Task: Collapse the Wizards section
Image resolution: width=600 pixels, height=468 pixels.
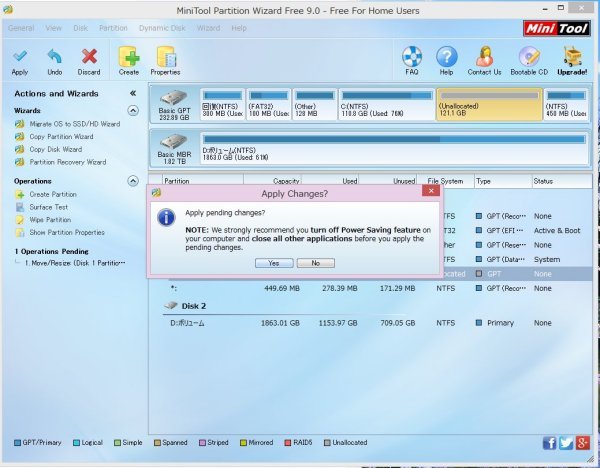Action: click(x=133, y=111)
